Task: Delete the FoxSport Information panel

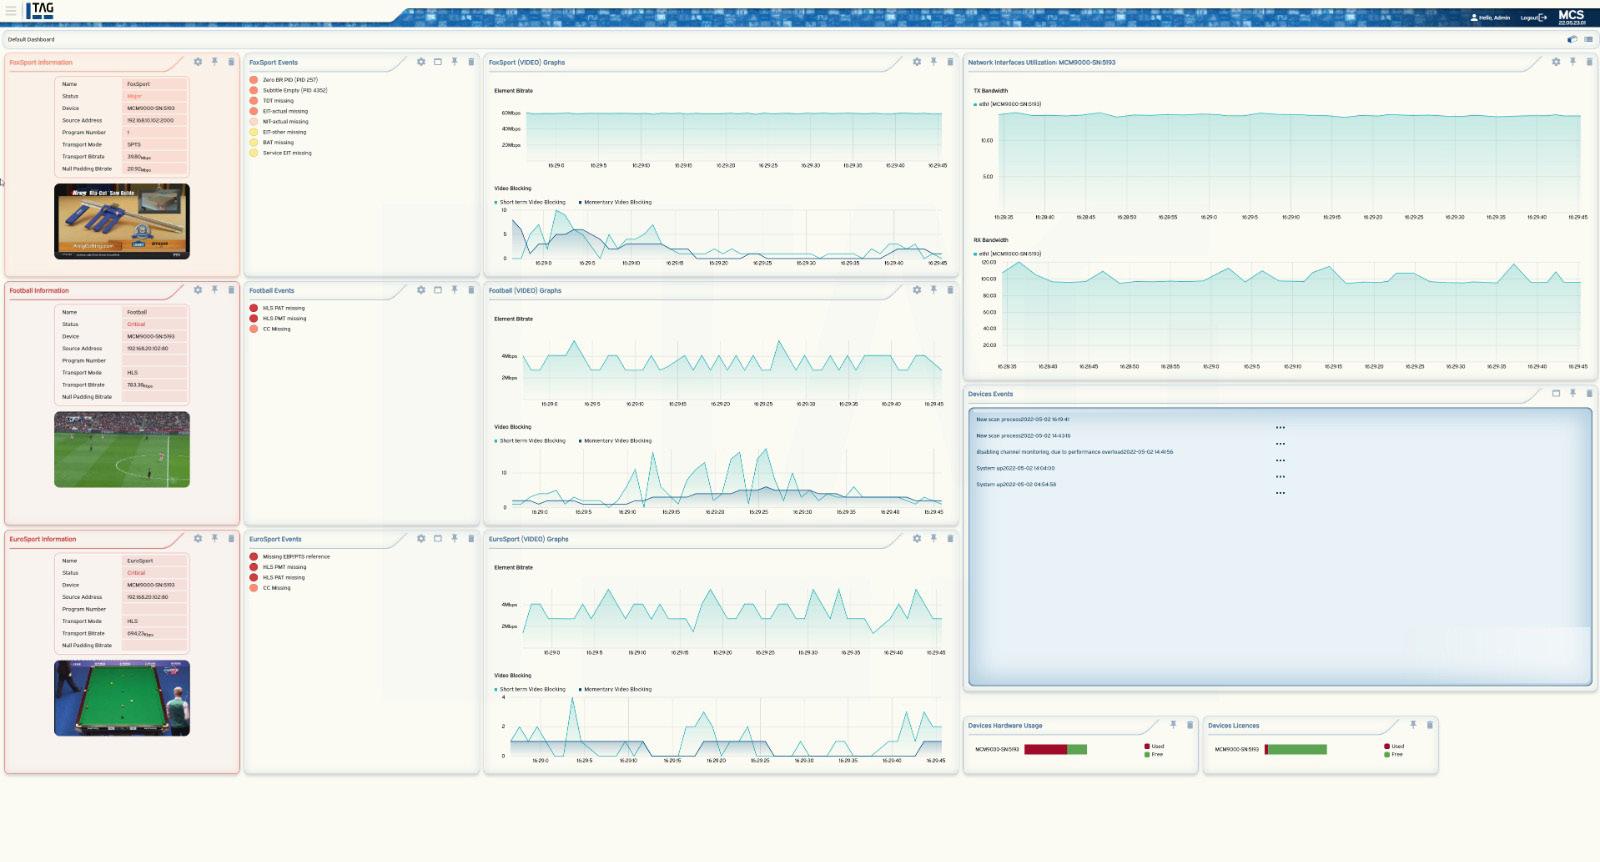Action: tap(231, 62)
